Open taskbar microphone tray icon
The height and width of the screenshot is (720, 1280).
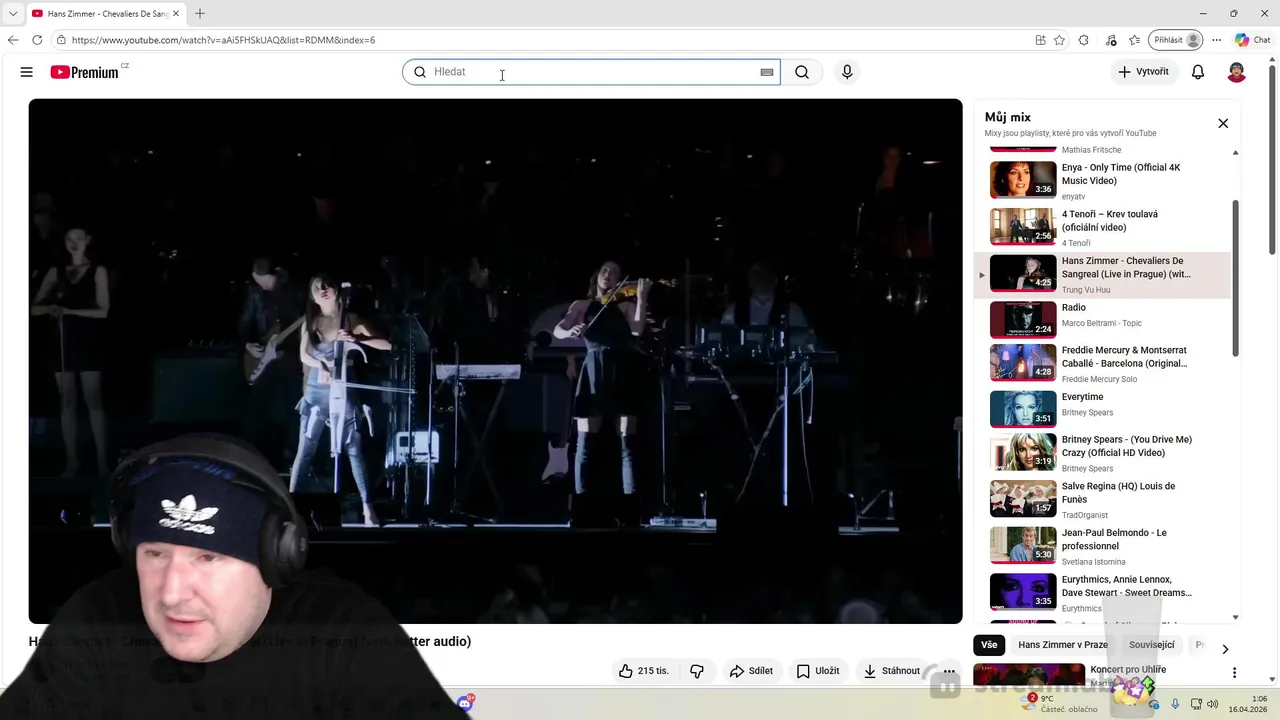[1175, 704]
